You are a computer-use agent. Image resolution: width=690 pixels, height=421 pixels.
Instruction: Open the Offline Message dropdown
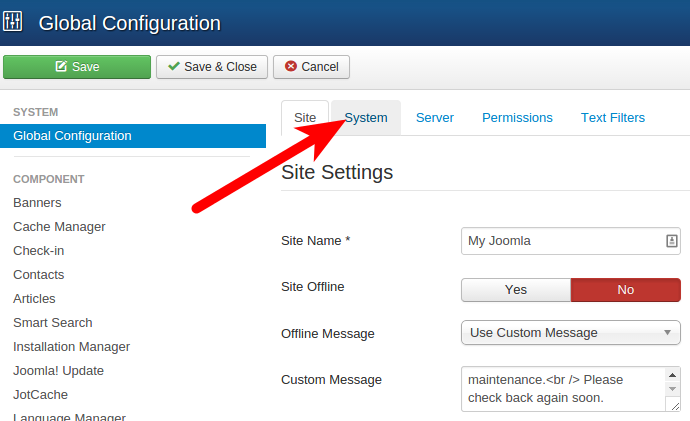[570, 333]
